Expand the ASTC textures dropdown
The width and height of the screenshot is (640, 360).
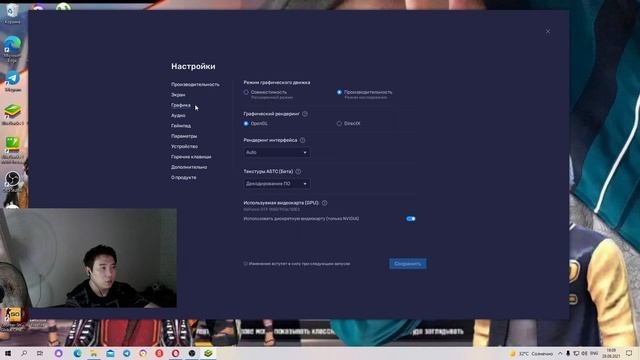point(276,184)
